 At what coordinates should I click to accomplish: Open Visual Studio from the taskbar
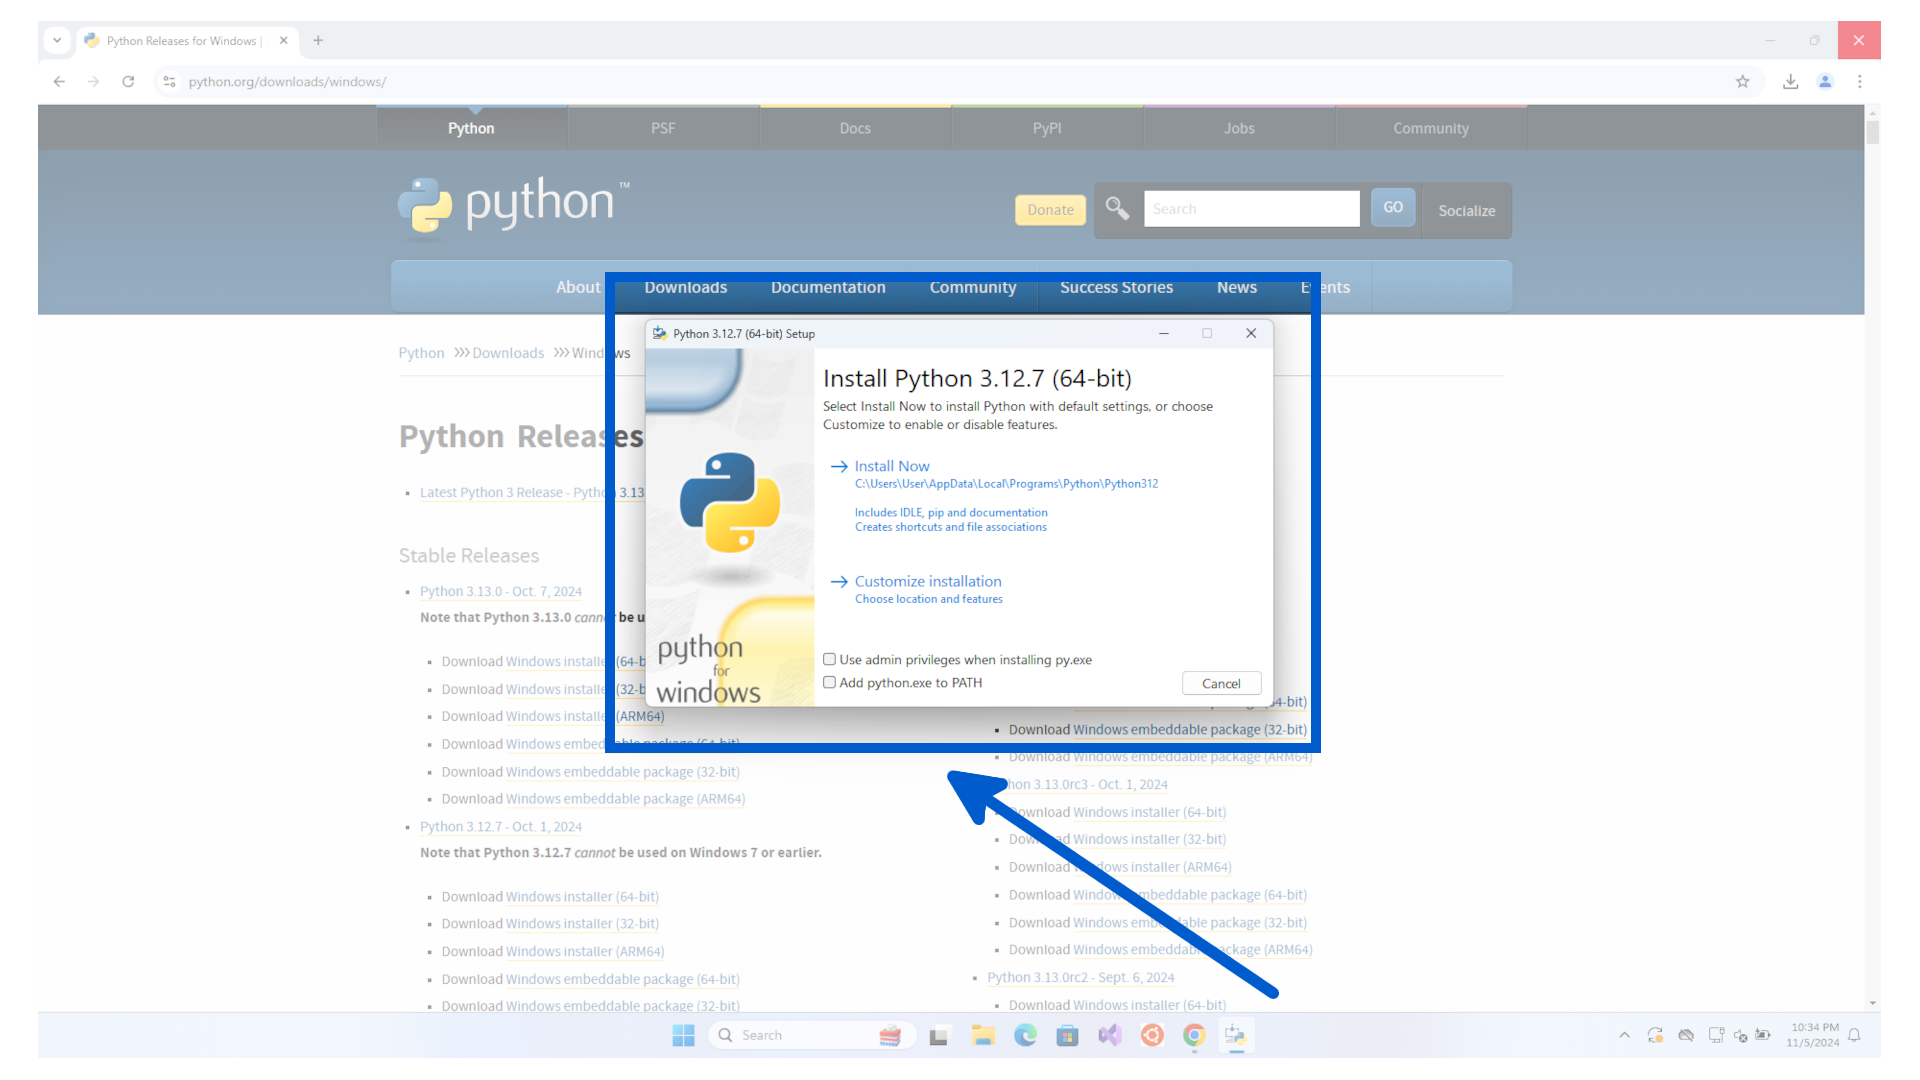click(x=1110, y=1035)
